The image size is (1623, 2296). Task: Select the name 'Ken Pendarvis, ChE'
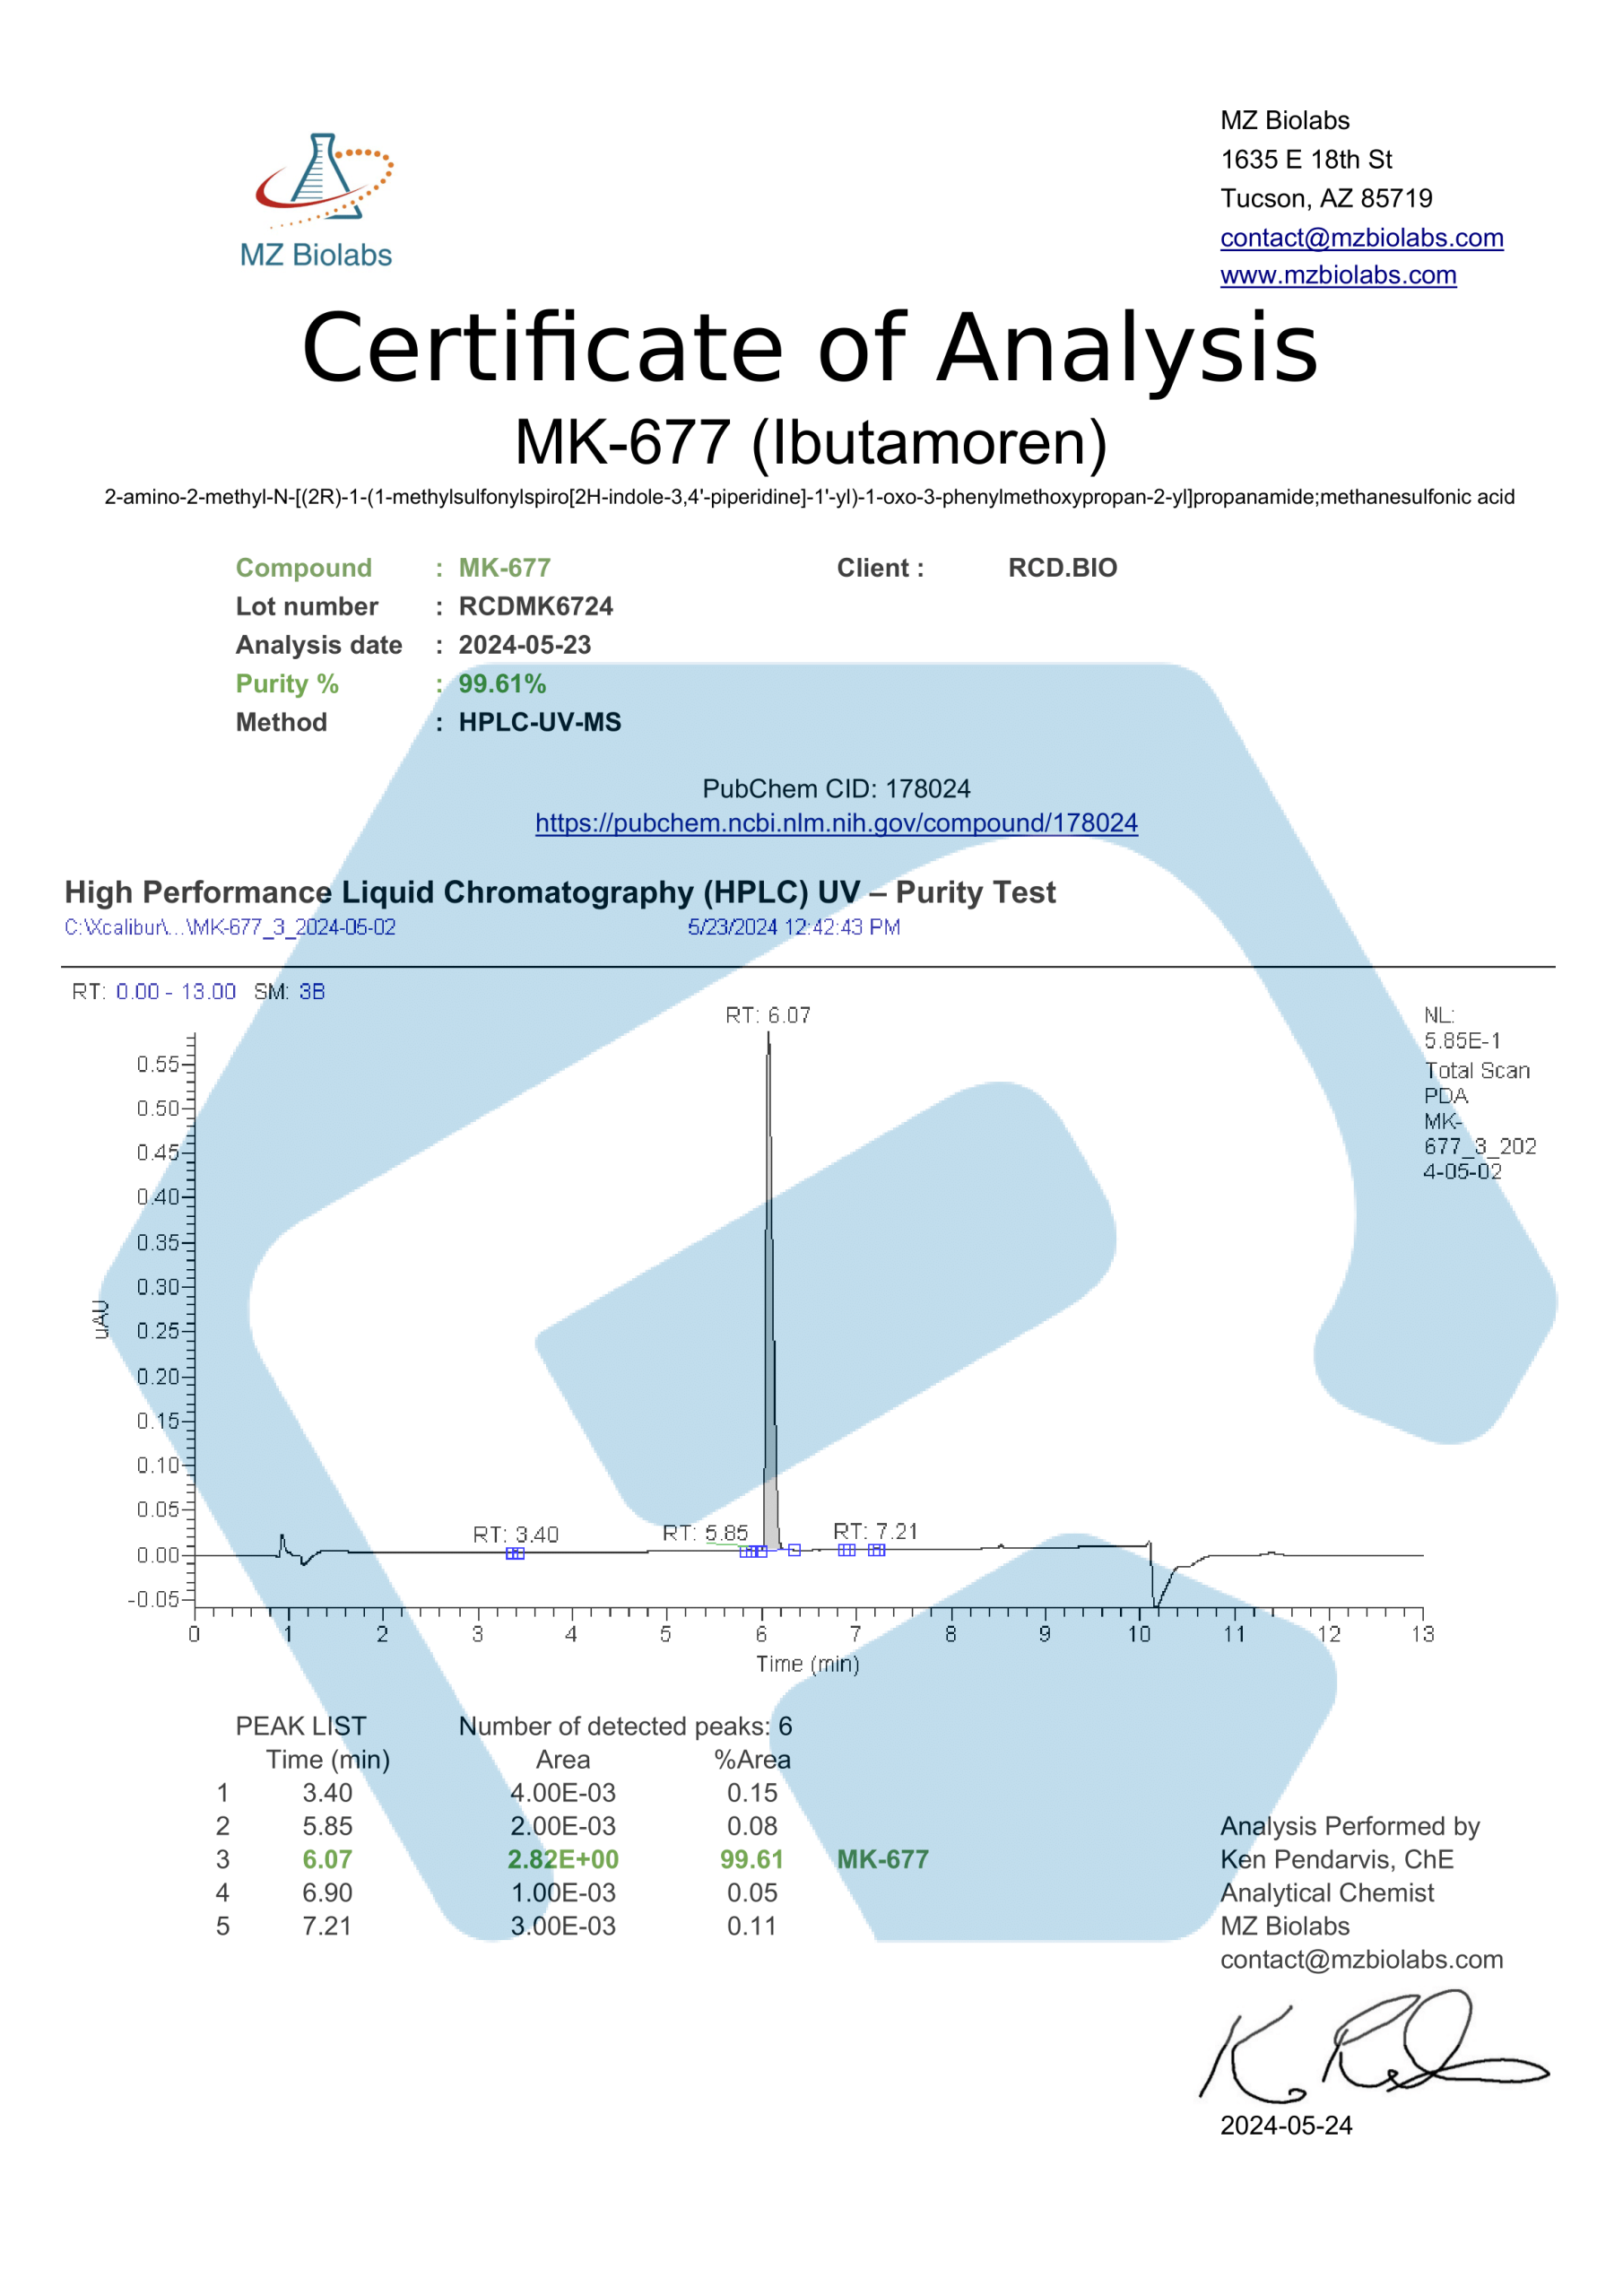pos(1337,1859)
